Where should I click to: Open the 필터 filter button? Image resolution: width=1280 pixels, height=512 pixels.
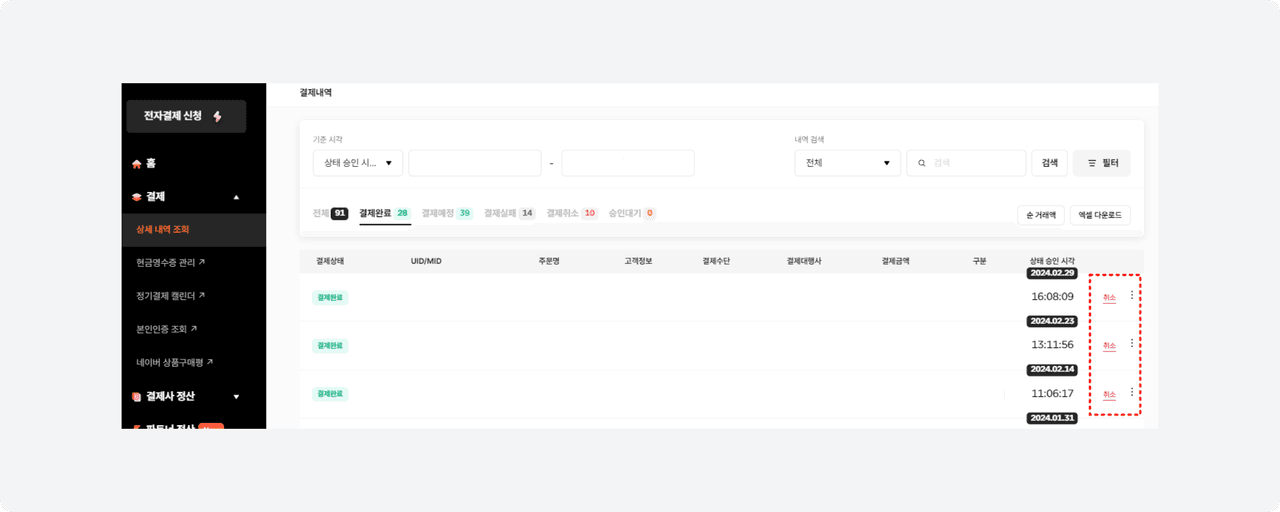tap(1101, 163)
